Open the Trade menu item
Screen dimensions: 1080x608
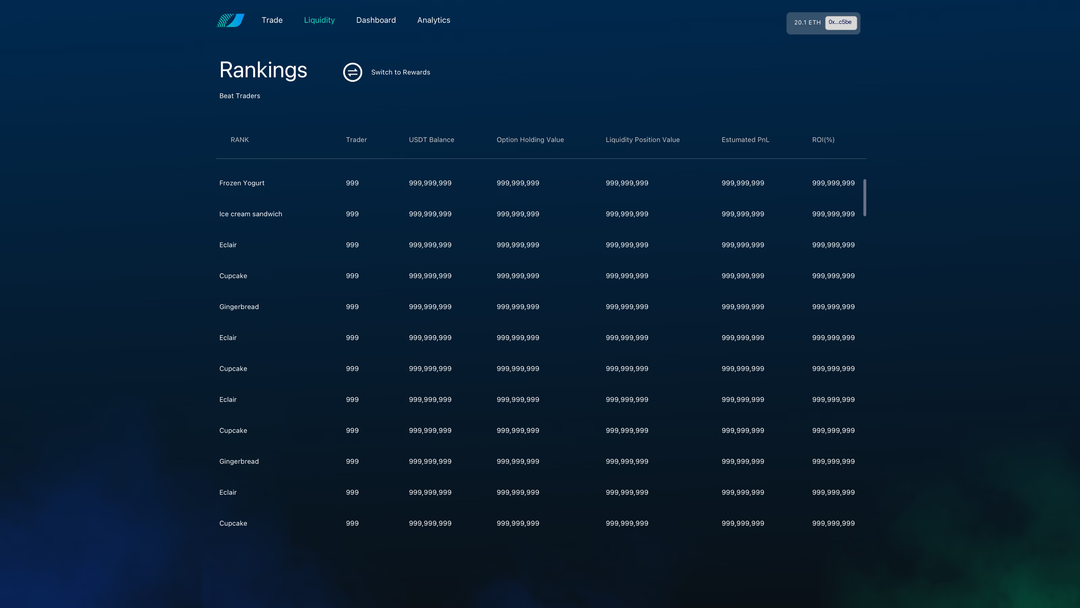(x=272, y=20)
